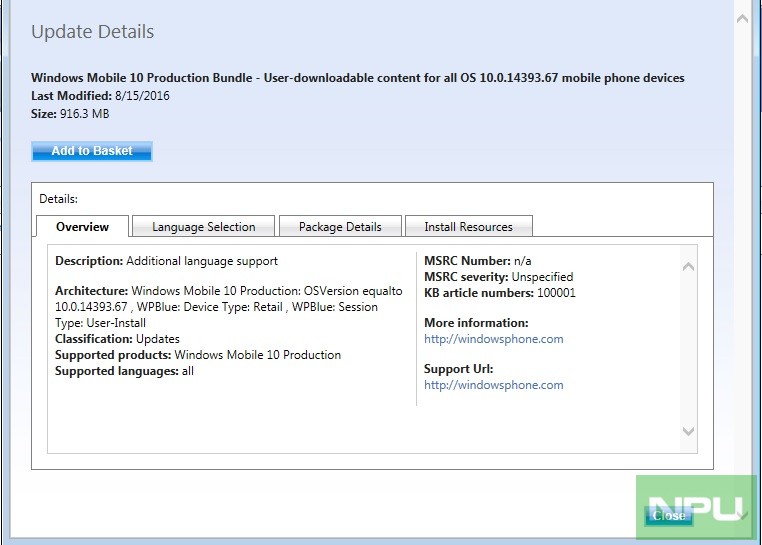
Task: Click the Last Modified date 8/15/2016
Action: (141, 96)
